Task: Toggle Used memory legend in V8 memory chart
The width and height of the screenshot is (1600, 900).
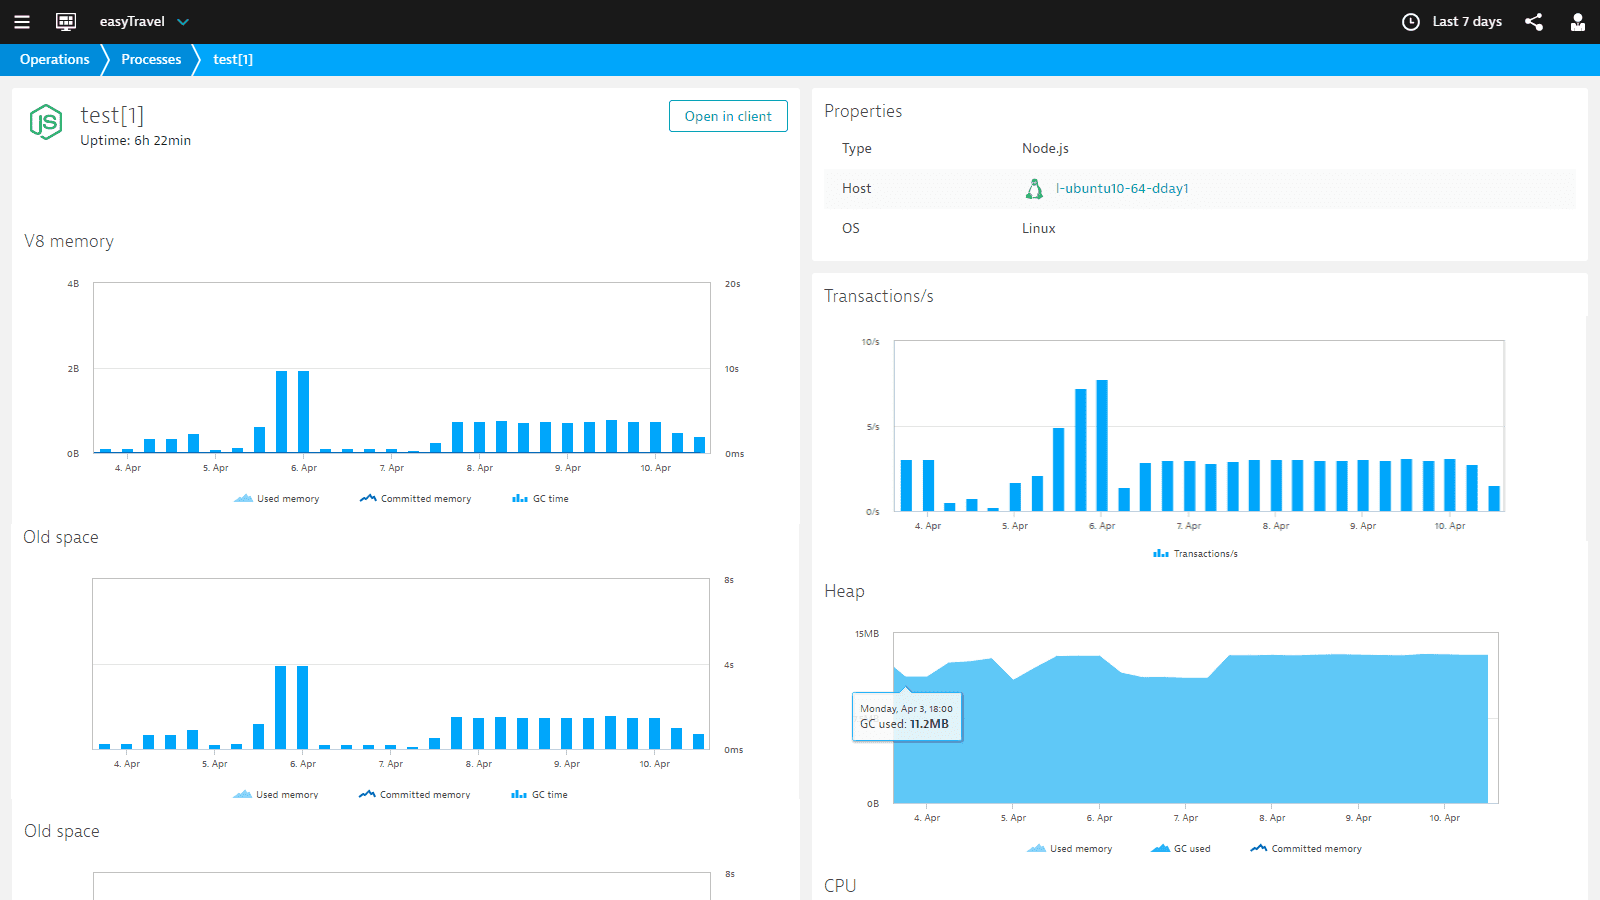Action: tap(276, 498)
